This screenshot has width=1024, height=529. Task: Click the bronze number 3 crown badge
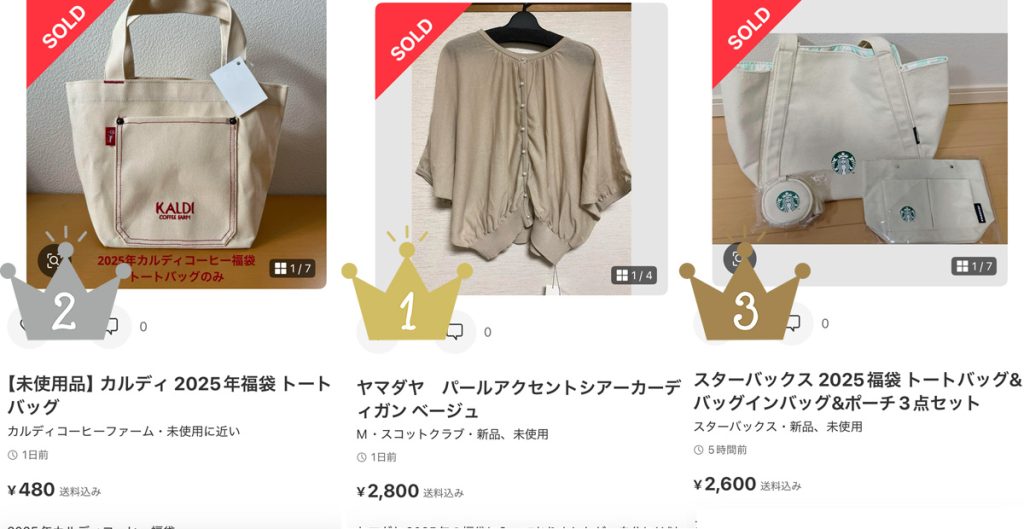click(x=744, y=292)
